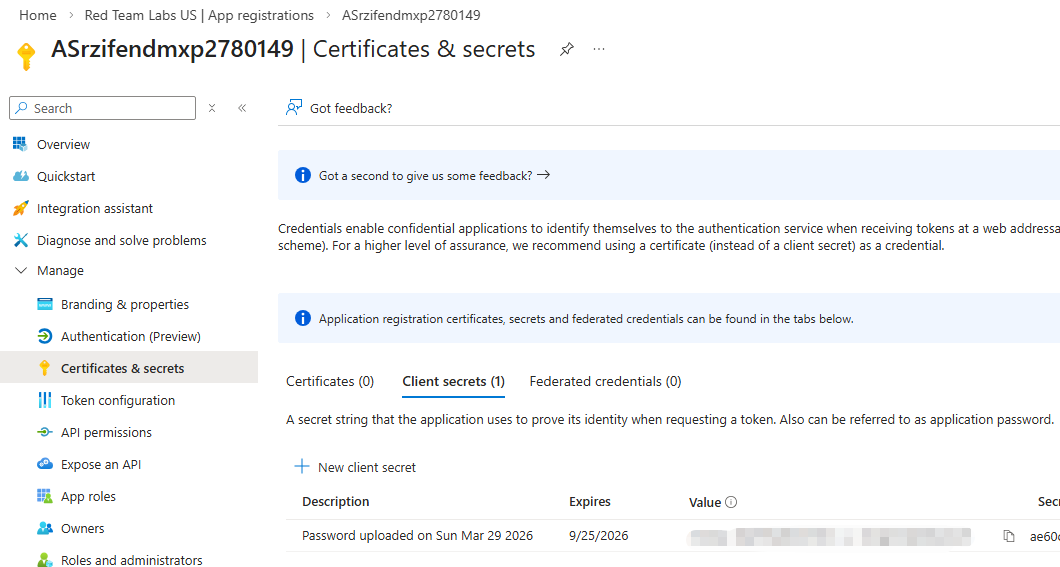1060x567 pixels.
Task: Collapse the Manage section
Action: pos(21,271)
